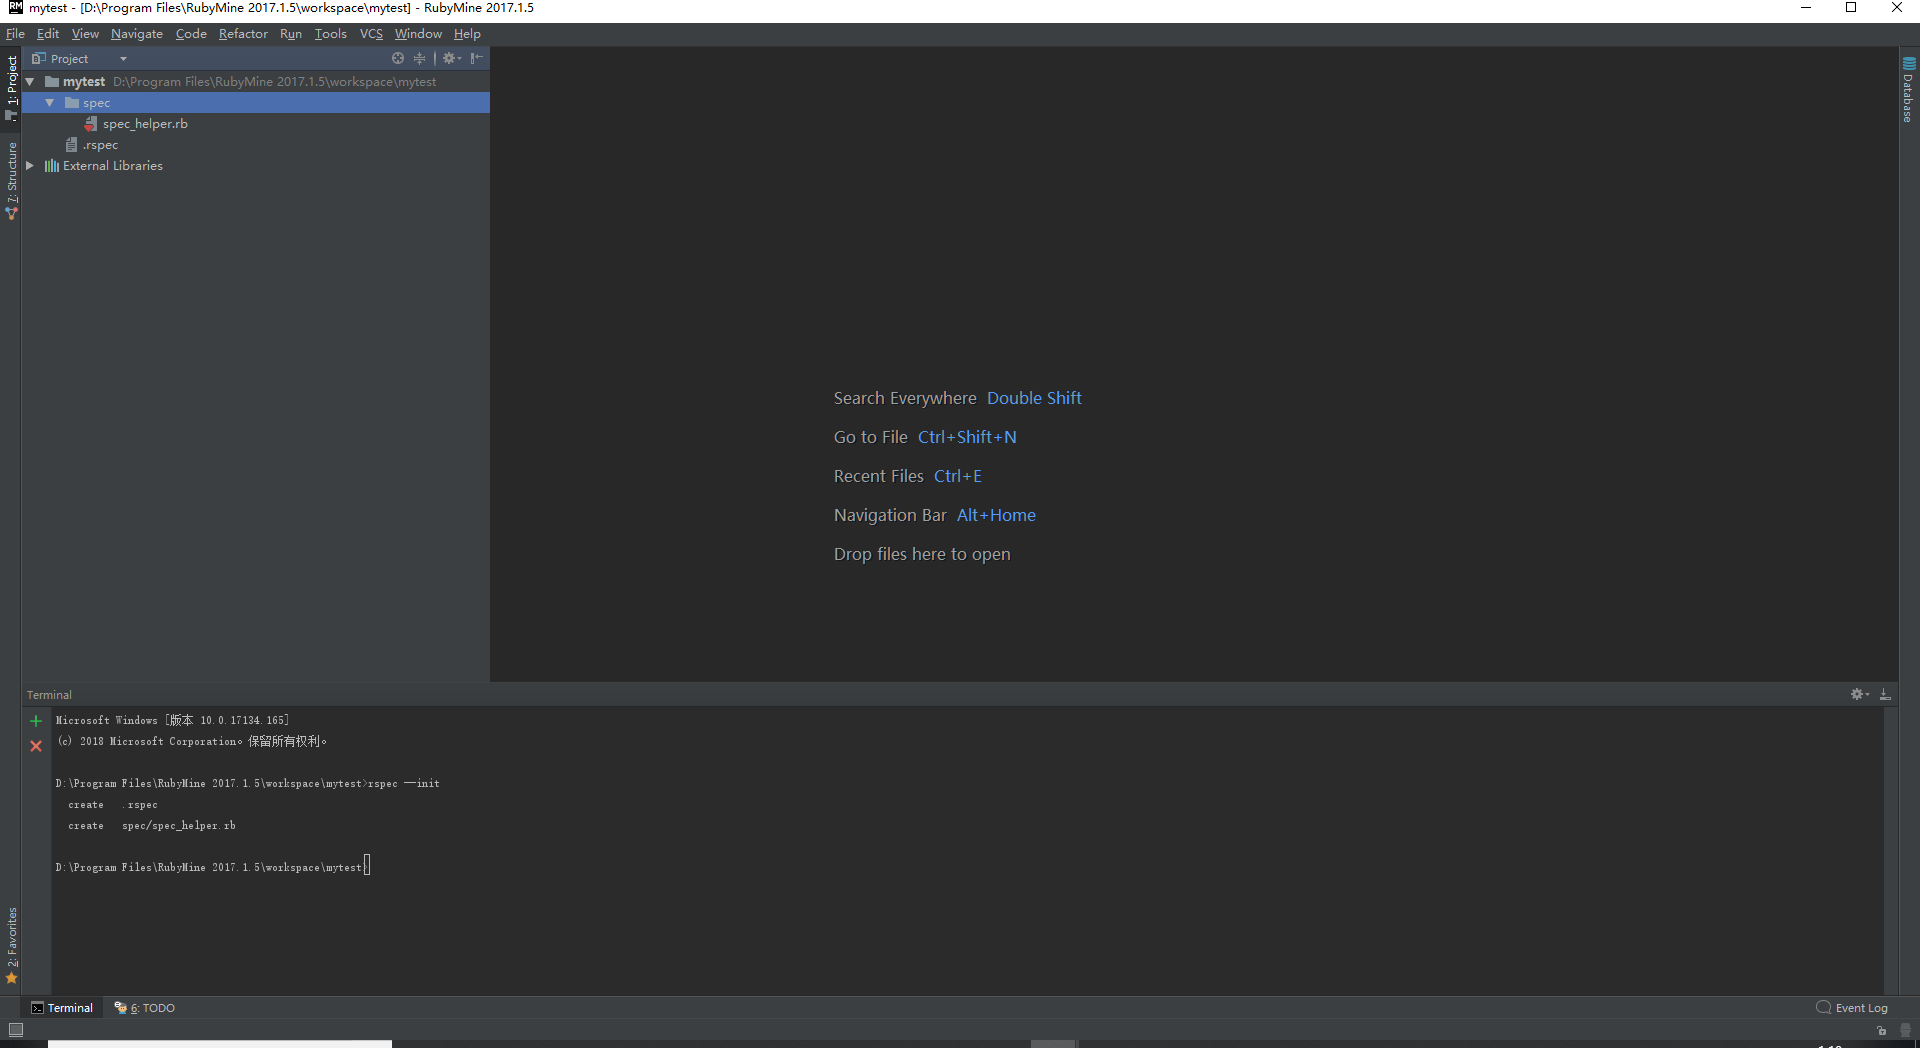
Task: Open the Navigate menu
Action: click(137, 34)
